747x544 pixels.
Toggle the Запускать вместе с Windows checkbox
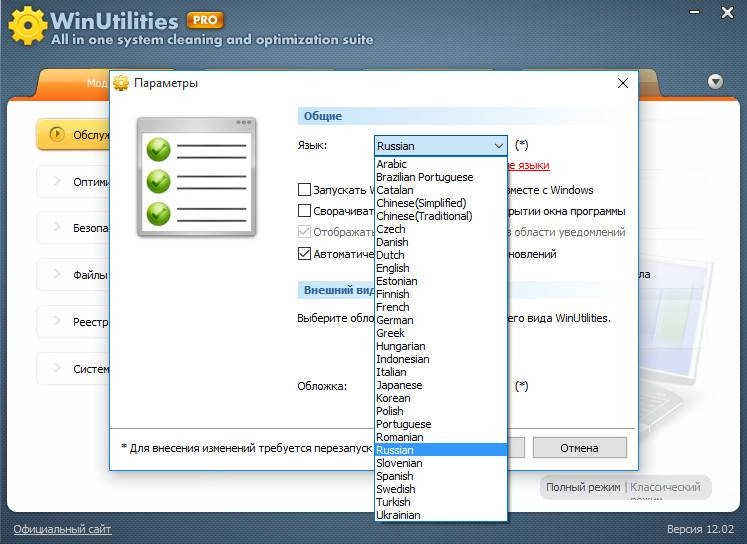[304, 190]
